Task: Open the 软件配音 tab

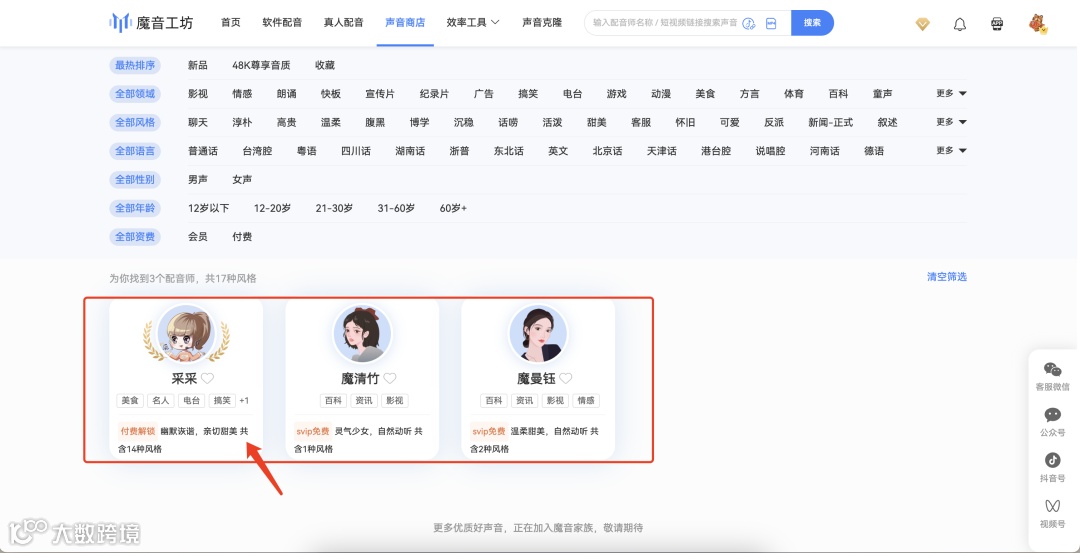Action: point(282,23)
